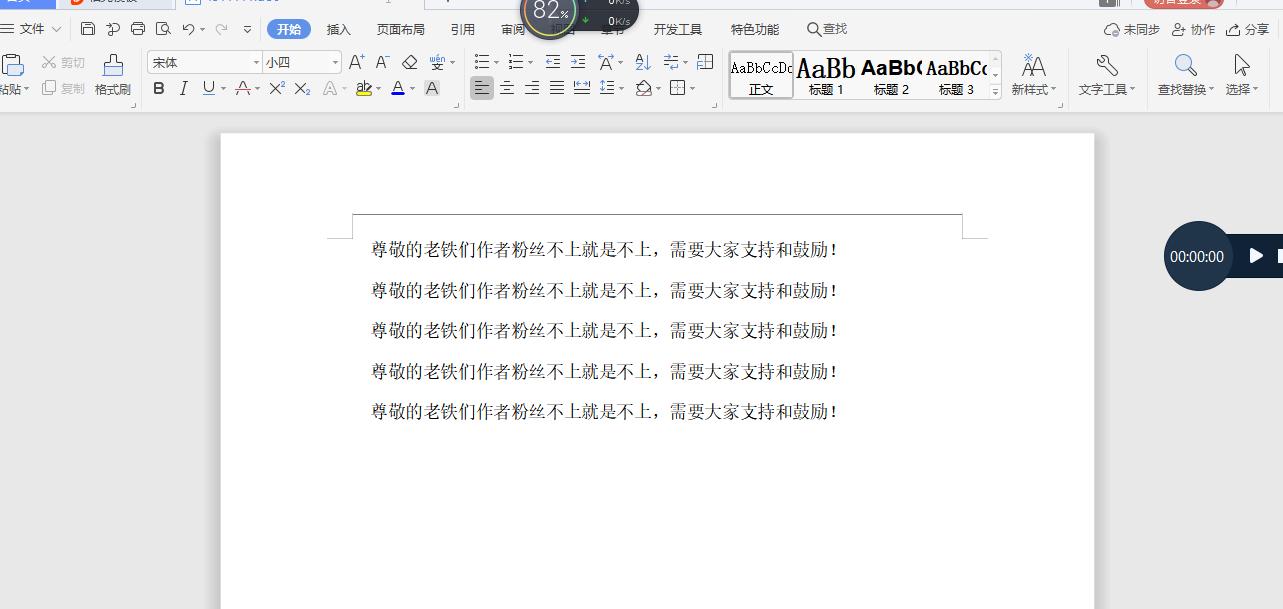Screen dimensions: 1283x609
Task: Click the bulleted list icon
Action: 482,62
